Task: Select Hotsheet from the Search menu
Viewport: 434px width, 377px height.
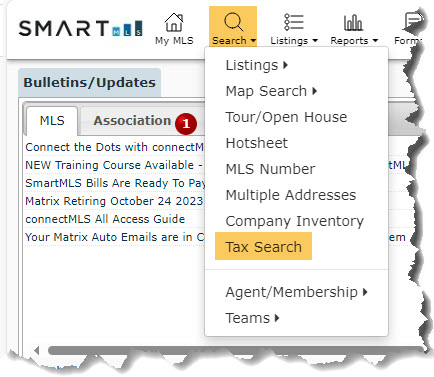Action: click(256, 143)
